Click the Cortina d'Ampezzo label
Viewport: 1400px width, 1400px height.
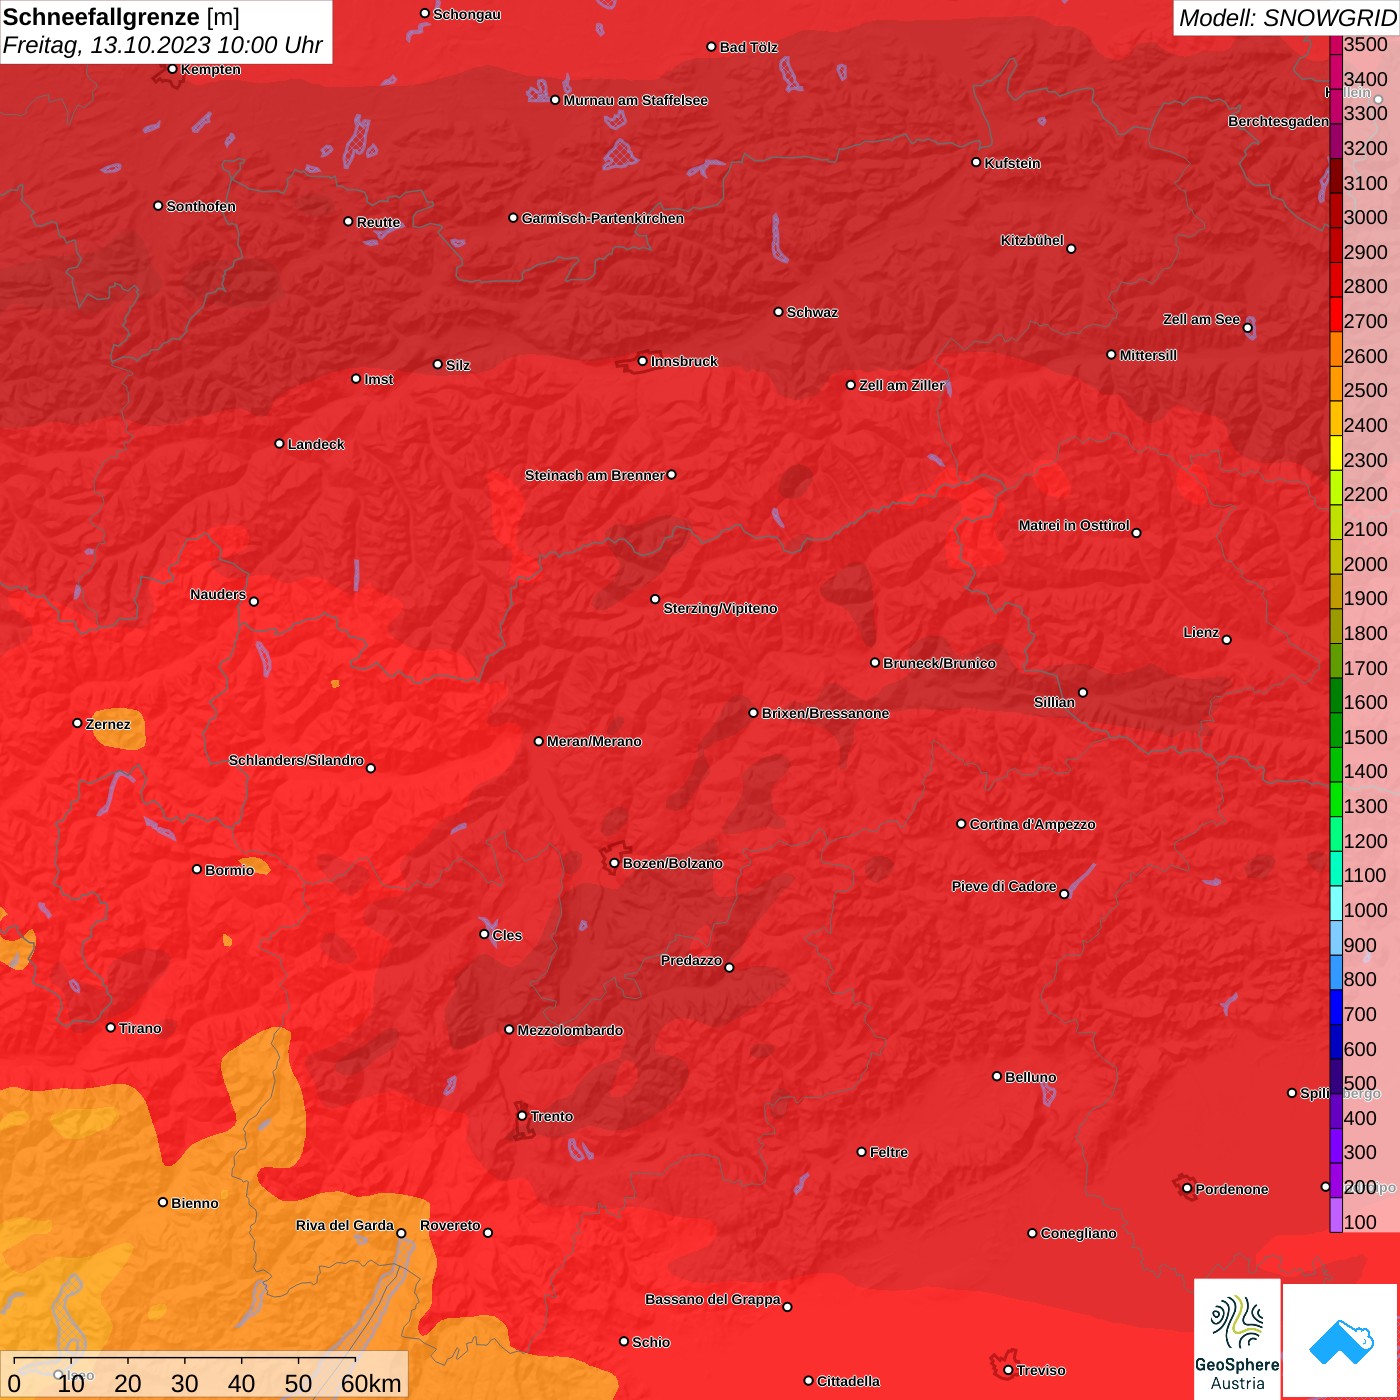(1032, 824)
